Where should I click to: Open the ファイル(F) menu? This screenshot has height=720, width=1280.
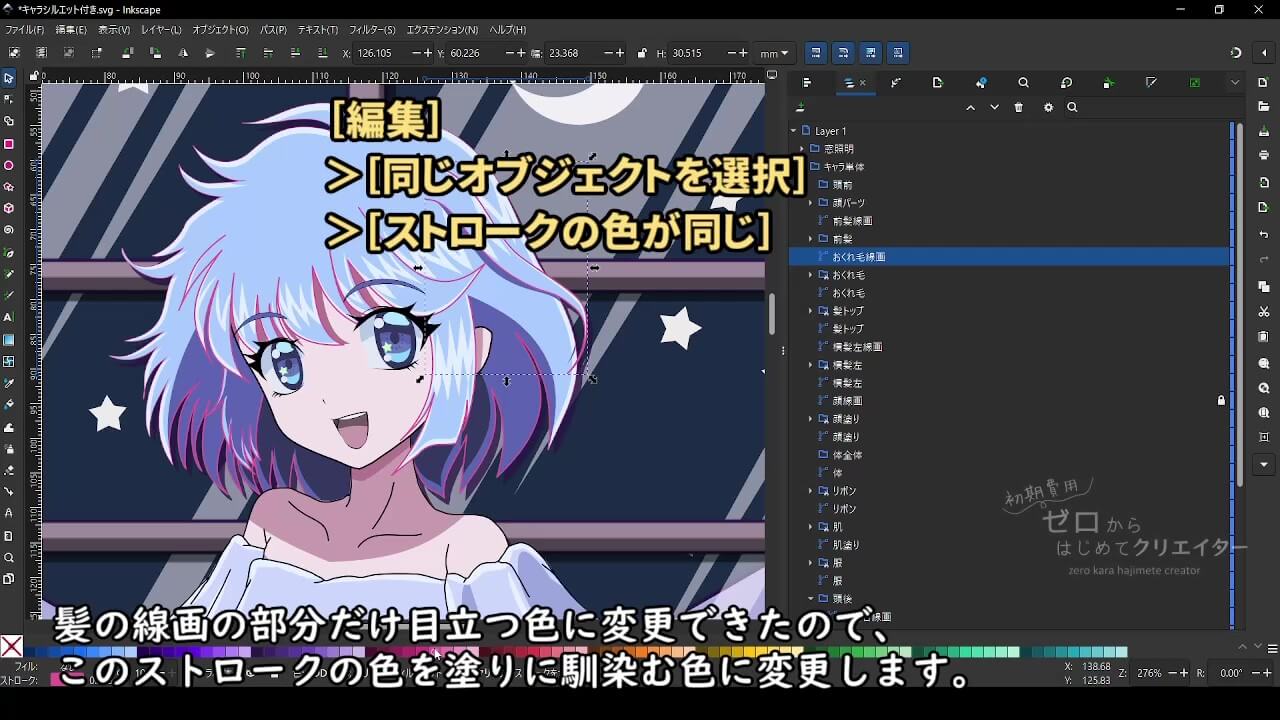click(24, 30)
